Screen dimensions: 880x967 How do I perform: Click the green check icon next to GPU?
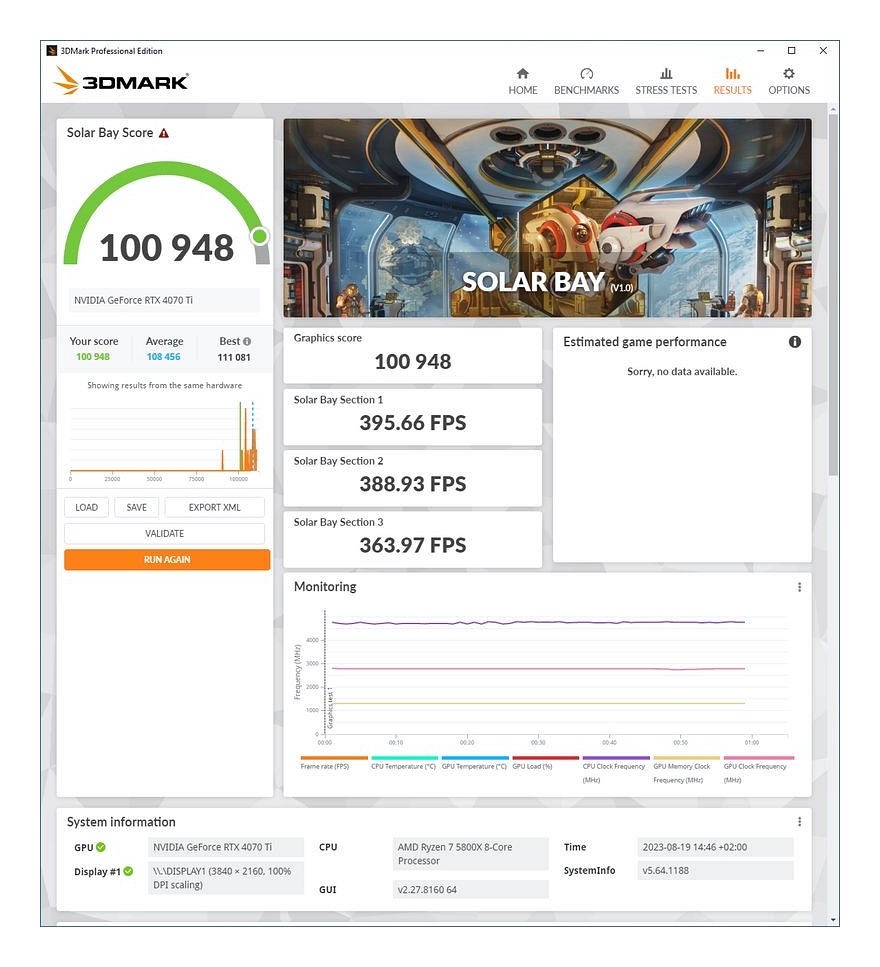coord(101,847)
